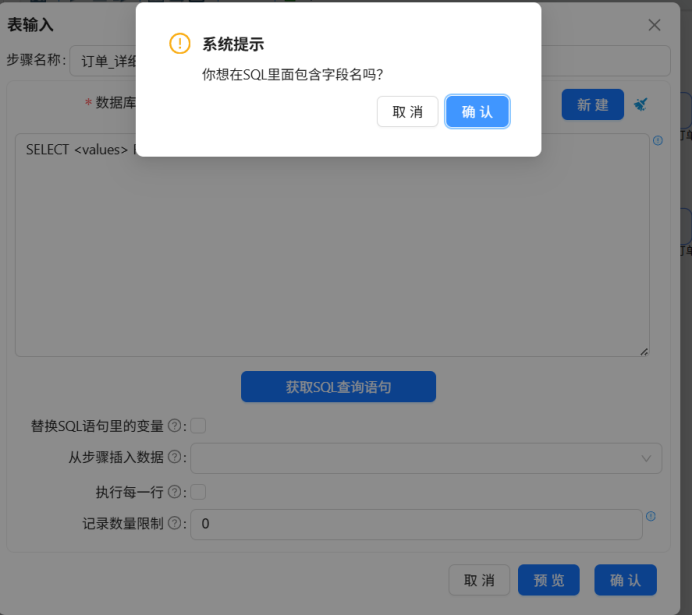Image resolution: width=692 pixels, height=616 pixels.
Task: Close the 表输入 dialog with the X
Action: (x=654, y=25)
